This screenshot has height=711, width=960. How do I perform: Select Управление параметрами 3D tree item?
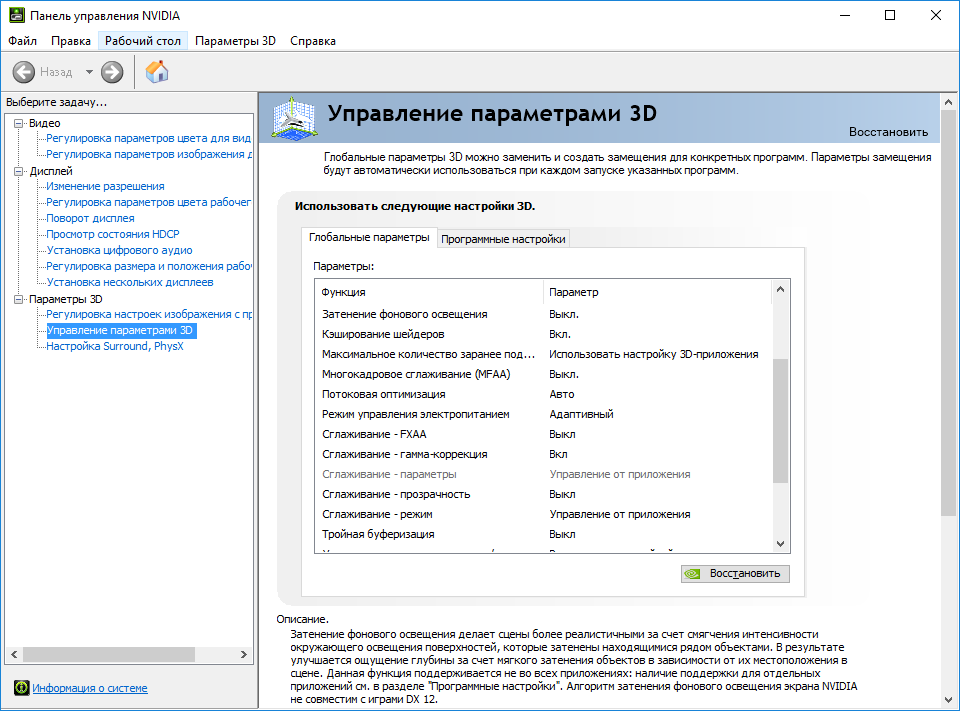[x=120, y=330]
